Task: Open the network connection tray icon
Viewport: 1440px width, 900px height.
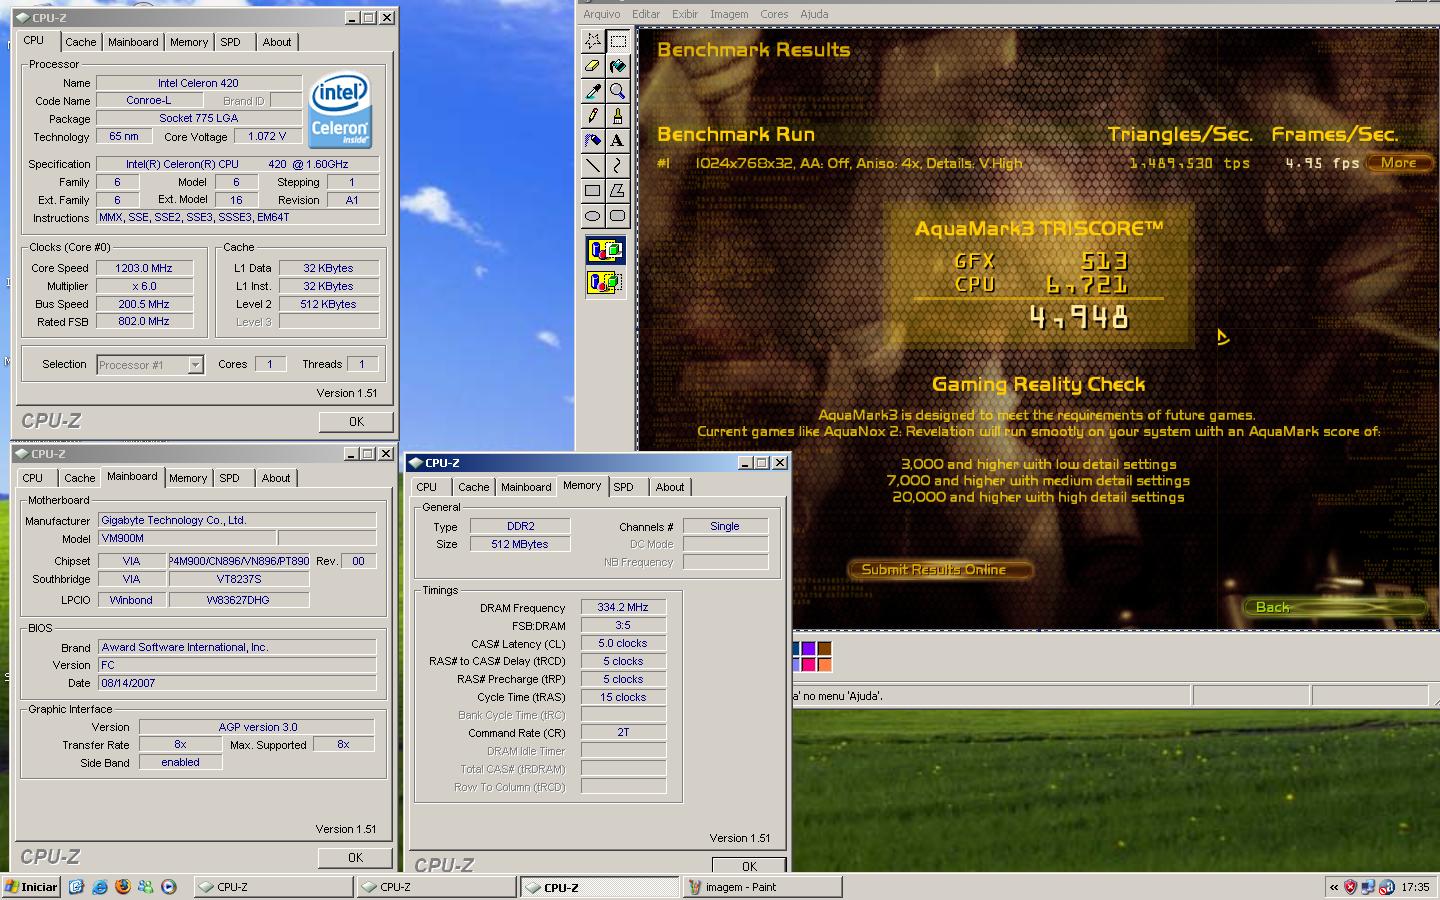Action: tap(1369, 887)
